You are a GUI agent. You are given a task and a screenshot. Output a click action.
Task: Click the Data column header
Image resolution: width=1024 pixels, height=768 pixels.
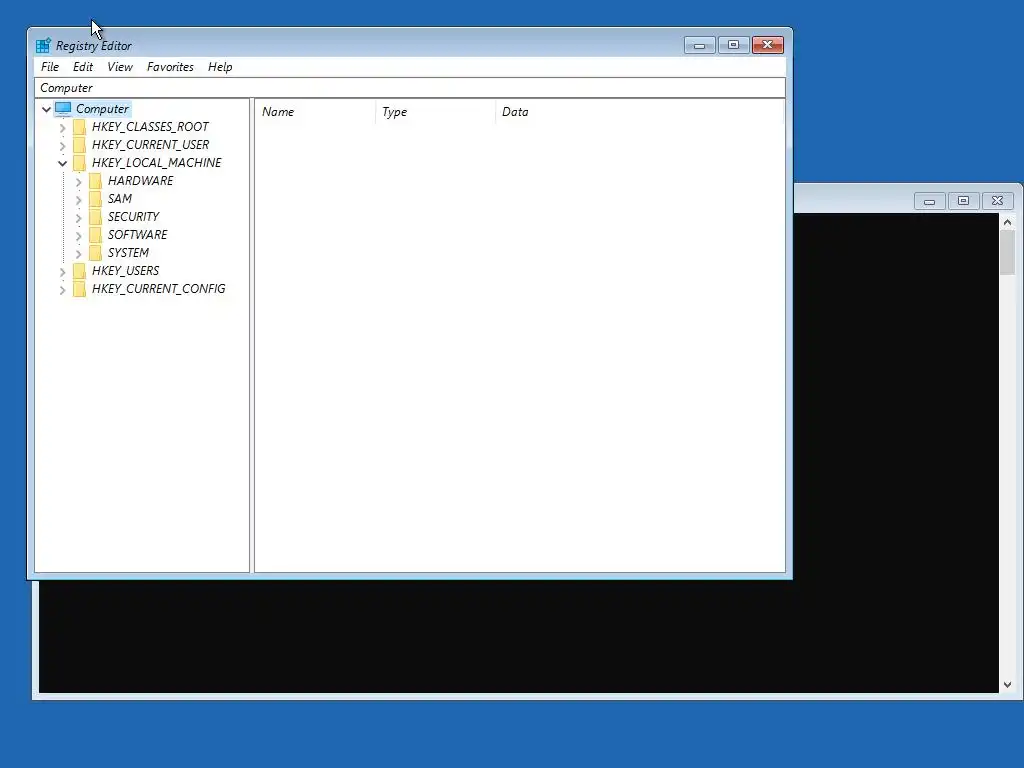[639, 112]
